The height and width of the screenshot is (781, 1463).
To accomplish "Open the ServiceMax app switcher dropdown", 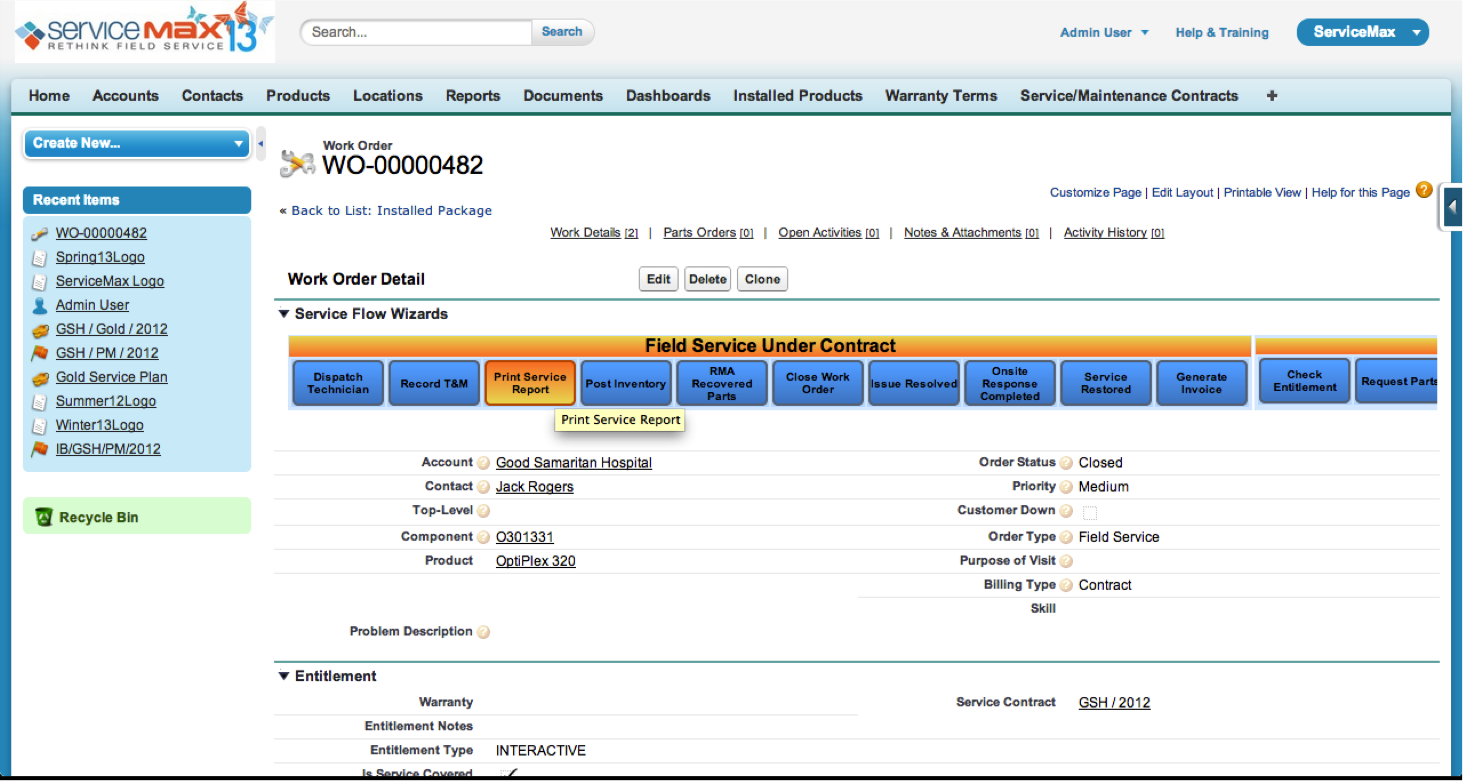I will point(1363,32).
